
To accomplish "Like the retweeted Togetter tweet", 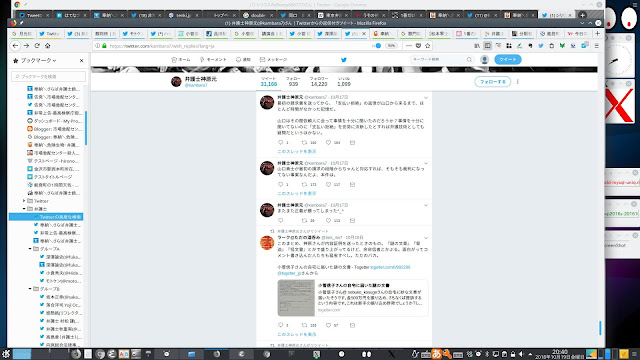I will pos(328,325).
